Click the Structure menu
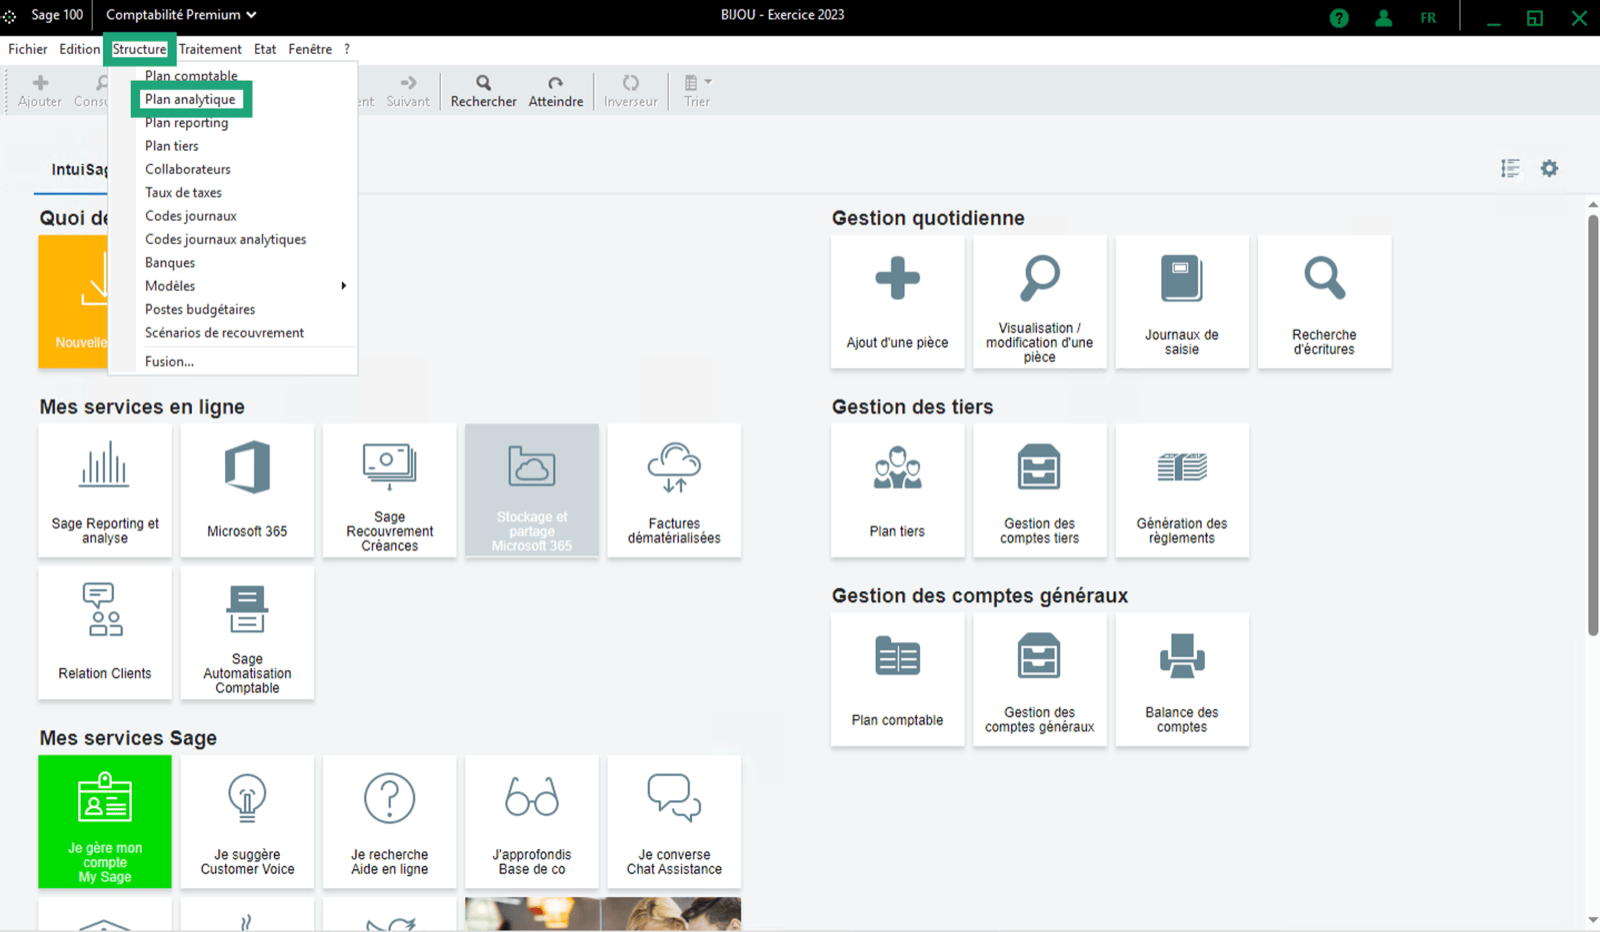The width and height of the screenshot is (1600, 932). [139, 49]
